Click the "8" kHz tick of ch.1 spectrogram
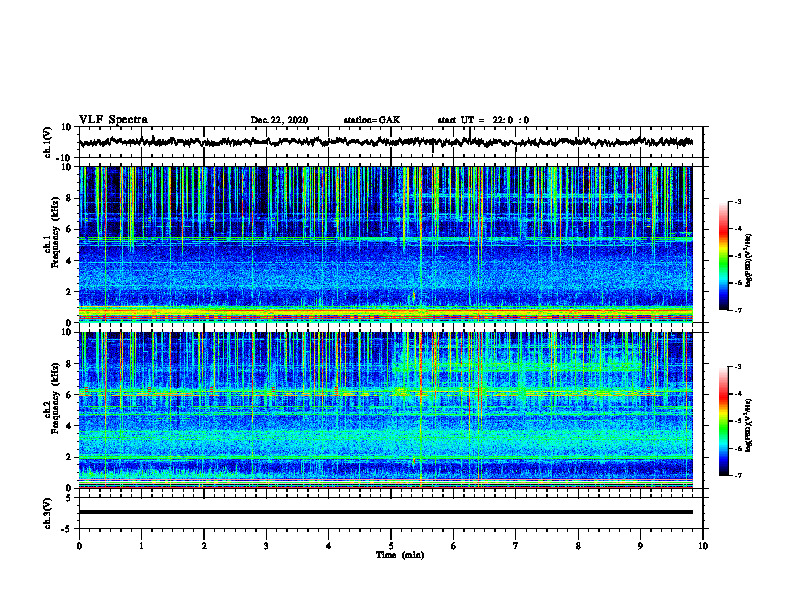 click(x=70, y=198)
